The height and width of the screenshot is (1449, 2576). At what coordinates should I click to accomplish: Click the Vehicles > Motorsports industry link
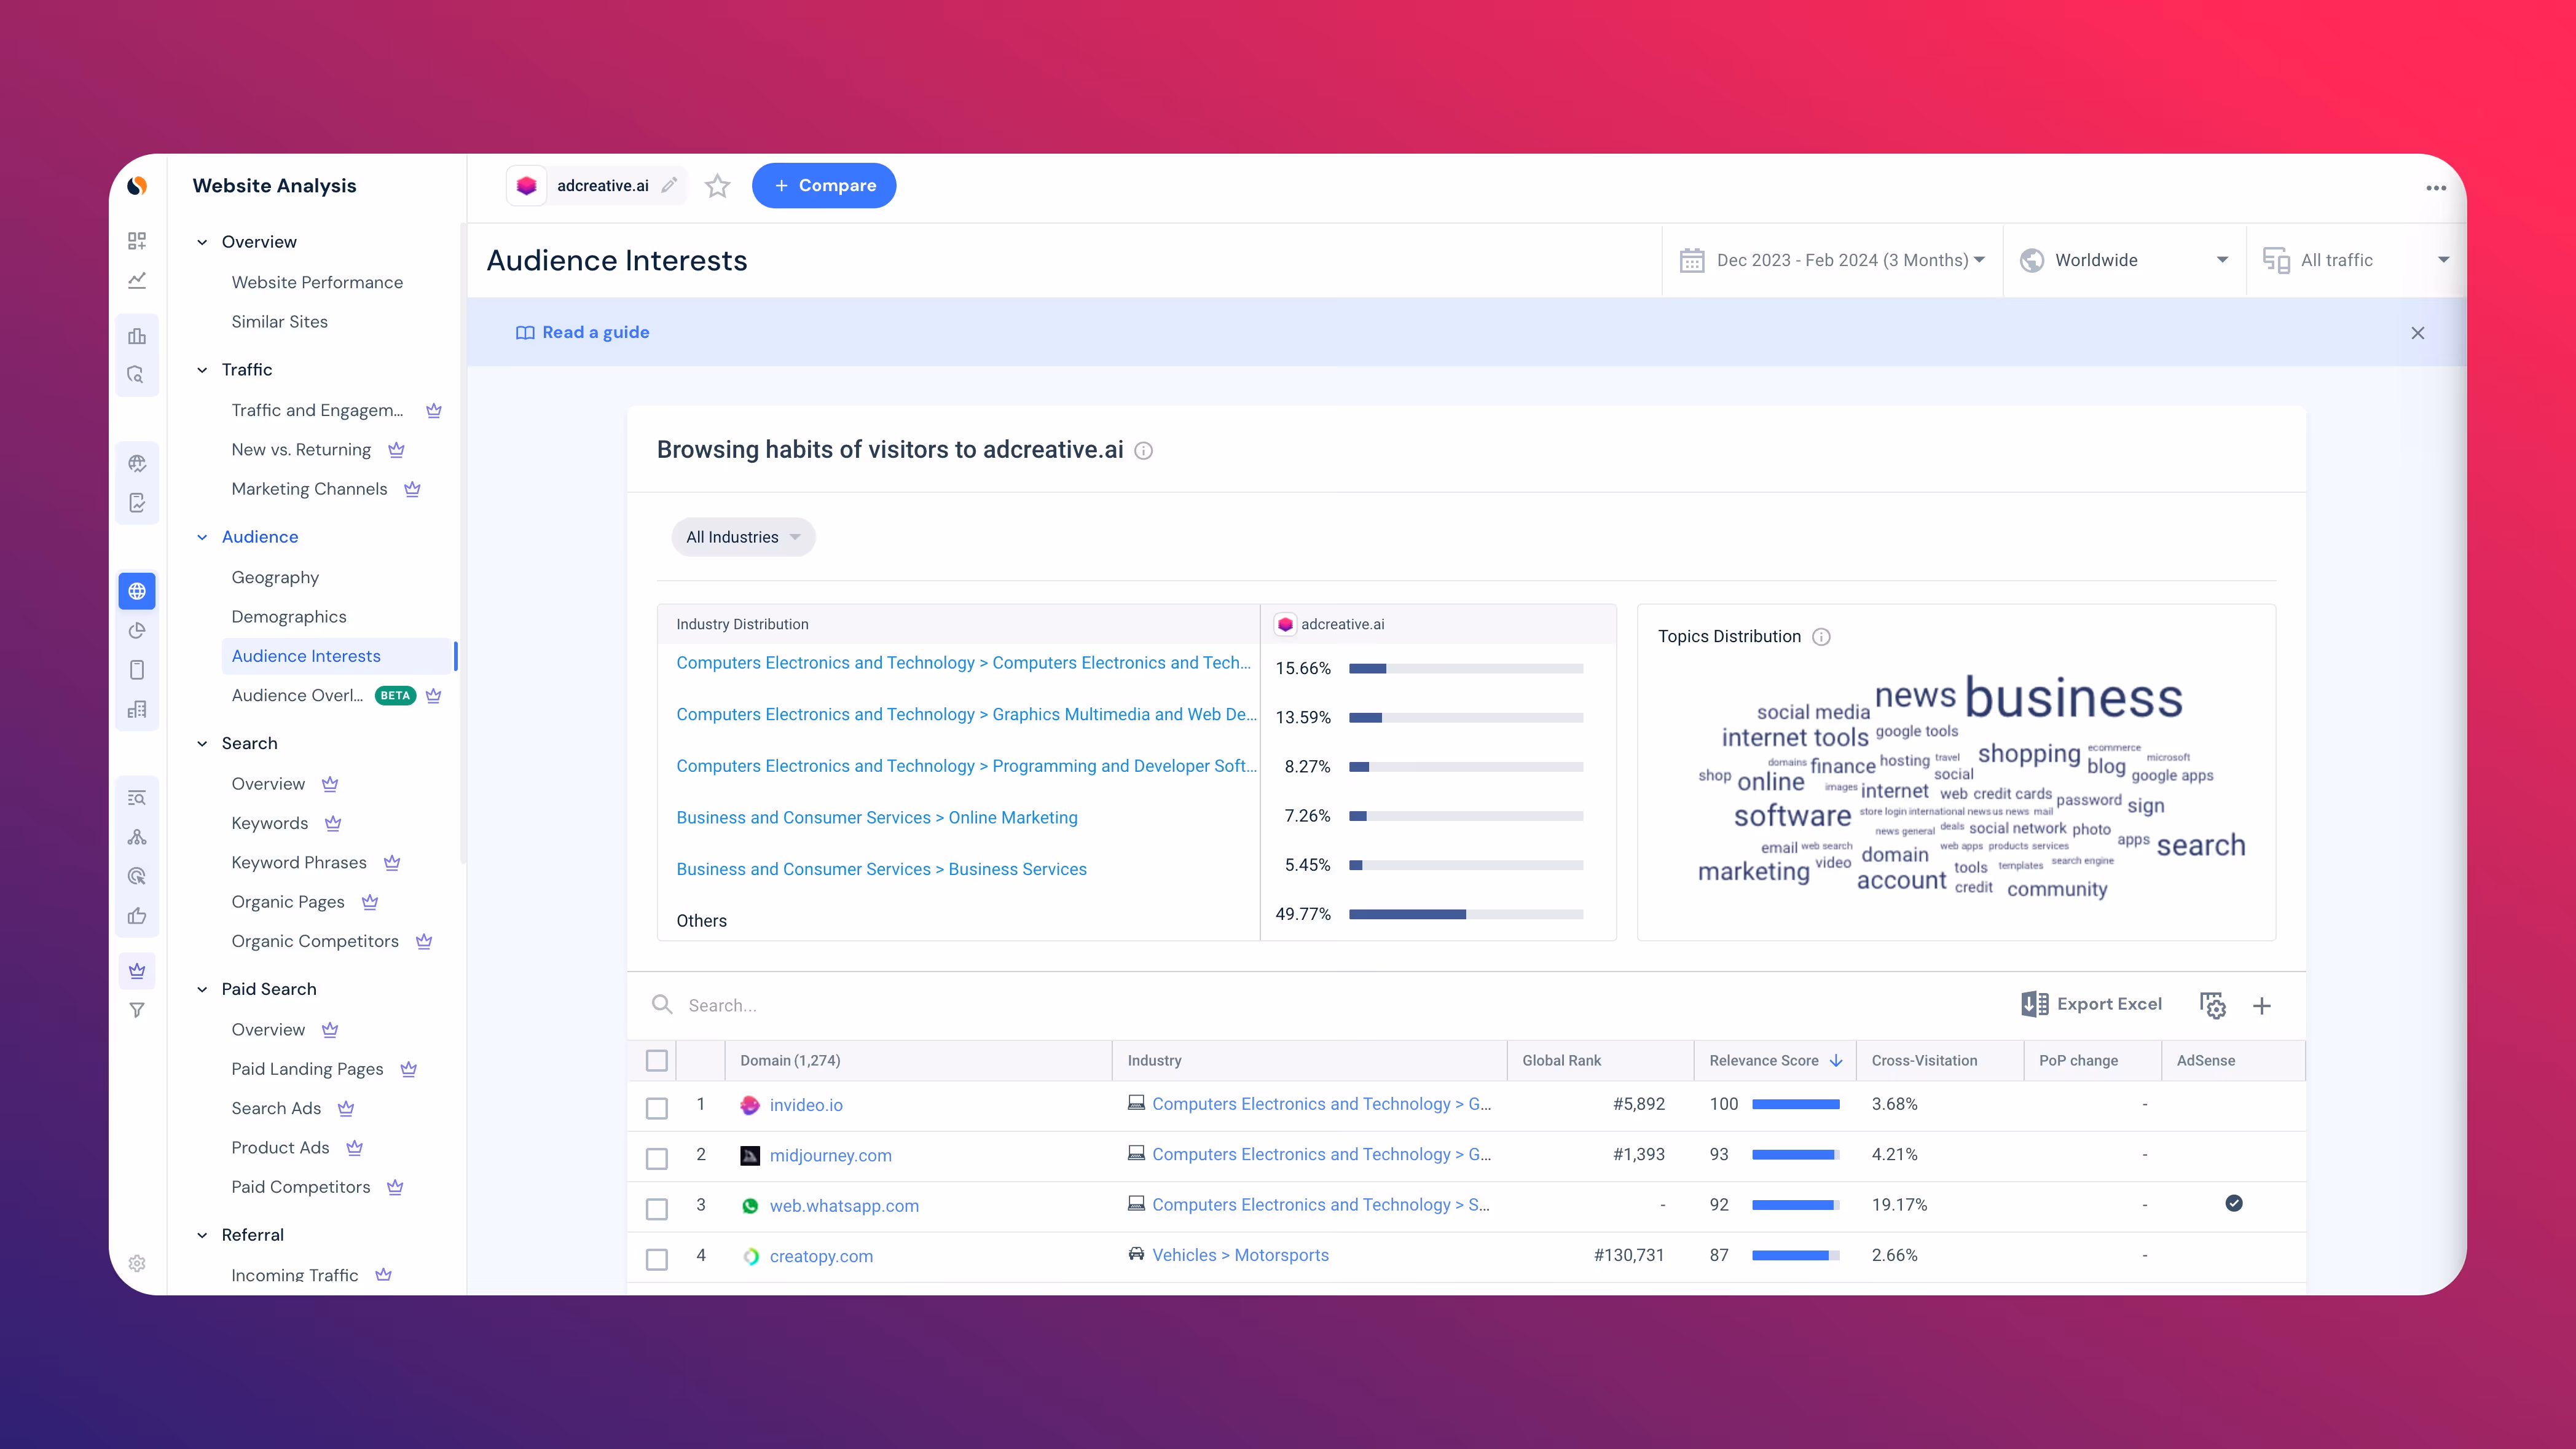[x=1240, y=1255]
